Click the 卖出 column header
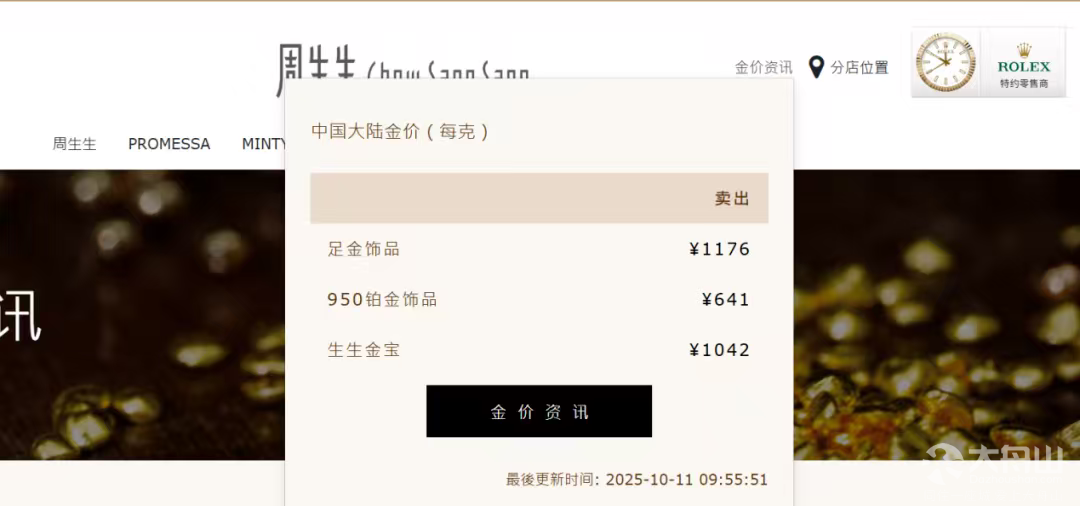The height and width of the screenshot is (506, 1080). 732,199
